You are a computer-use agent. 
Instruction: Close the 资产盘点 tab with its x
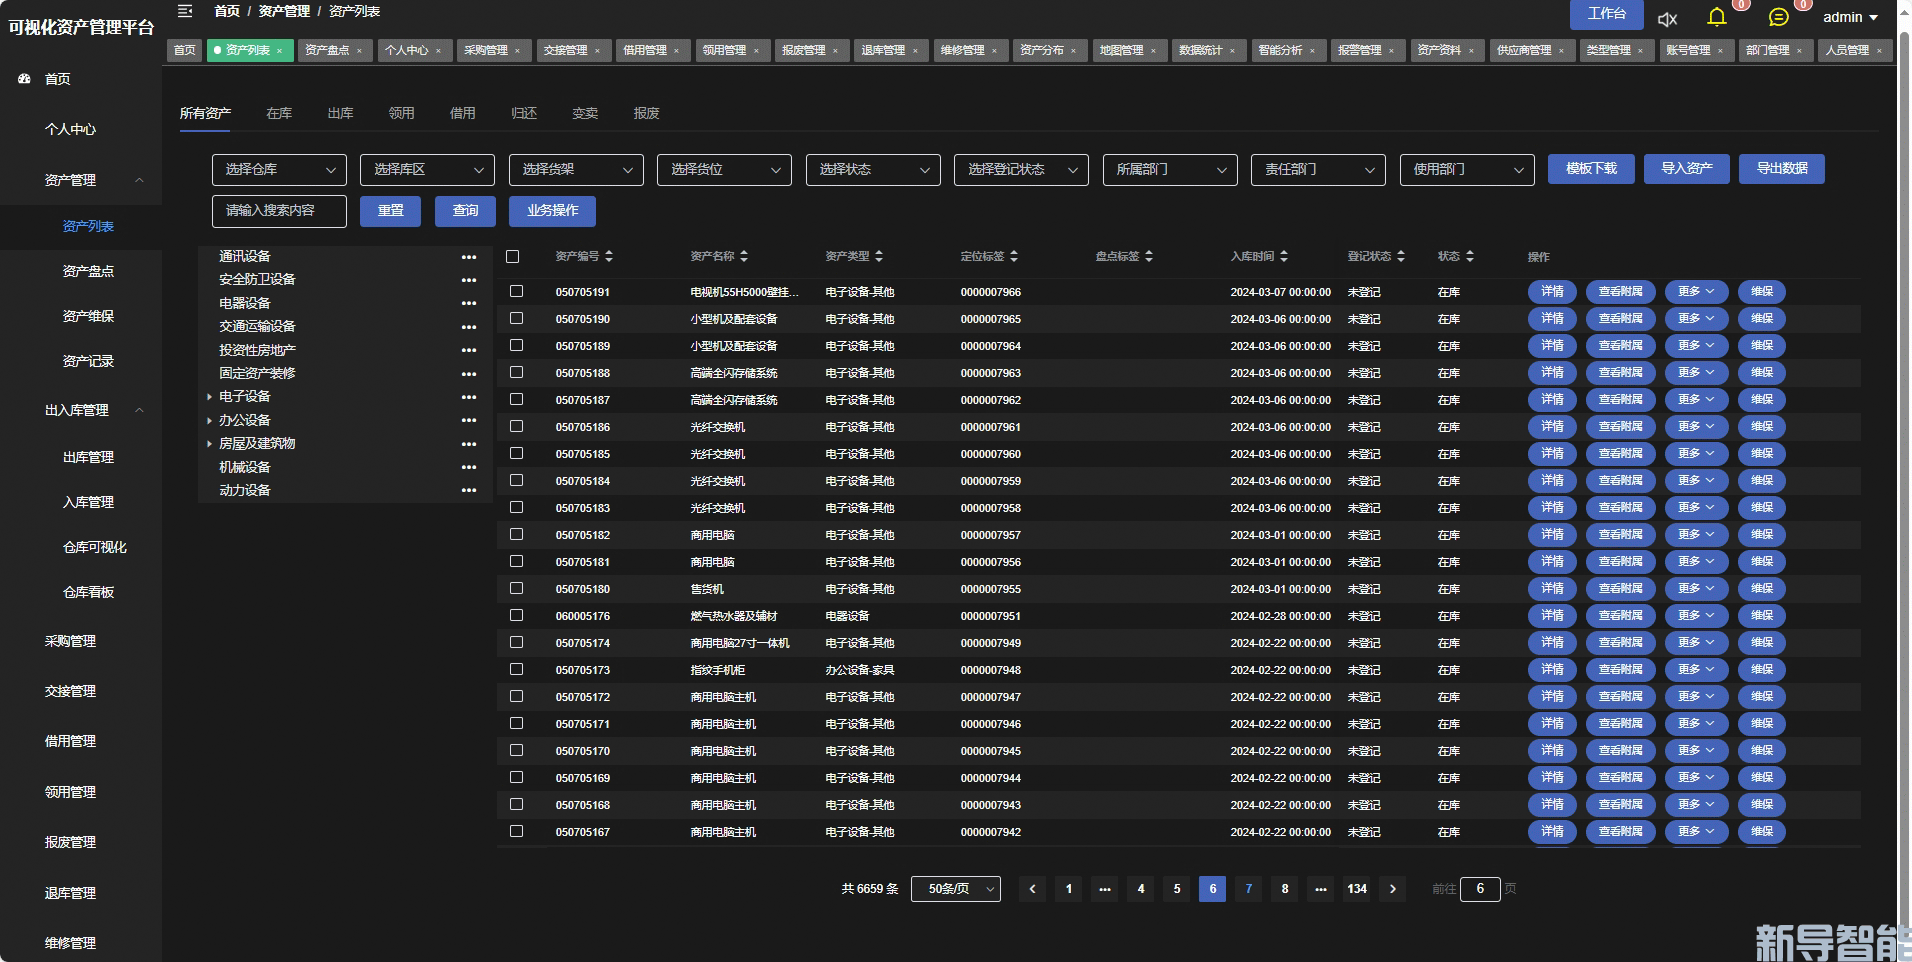pyautogui.click(x=359, y=51)
